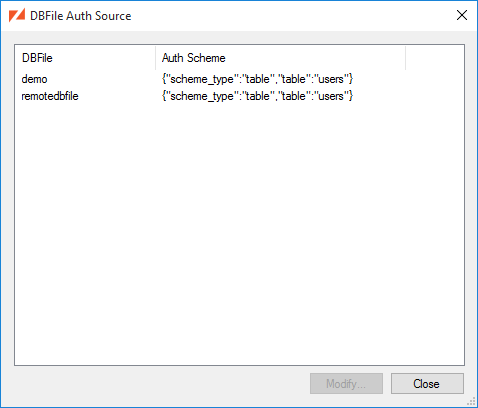
Task: Click the Modify... button
Action: (346, 384)
